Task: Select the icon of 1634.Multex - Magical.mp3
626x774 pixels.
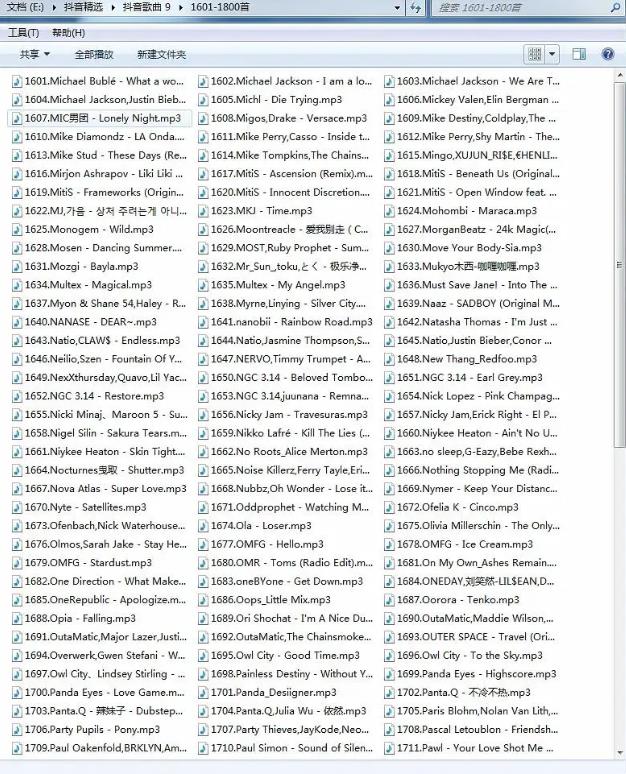Action: (x=17, y=285)
